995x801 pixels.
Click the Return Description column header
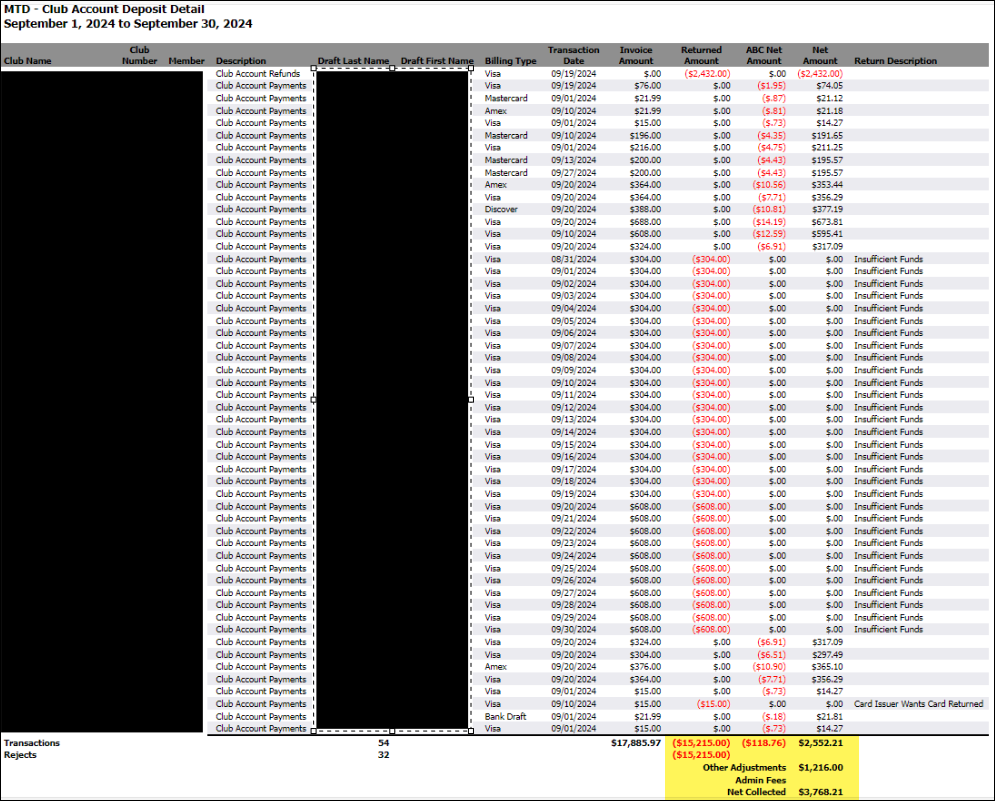pyautogui.click(x=895, y=61)
